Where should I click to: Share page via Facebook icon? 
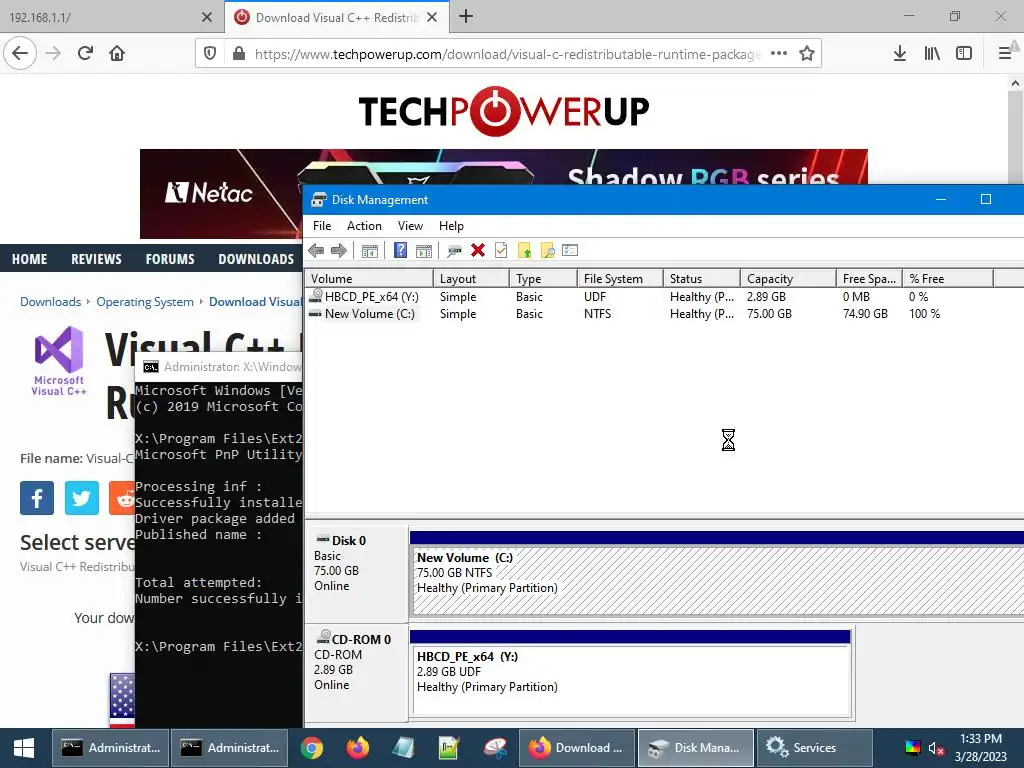coord(37,498)
